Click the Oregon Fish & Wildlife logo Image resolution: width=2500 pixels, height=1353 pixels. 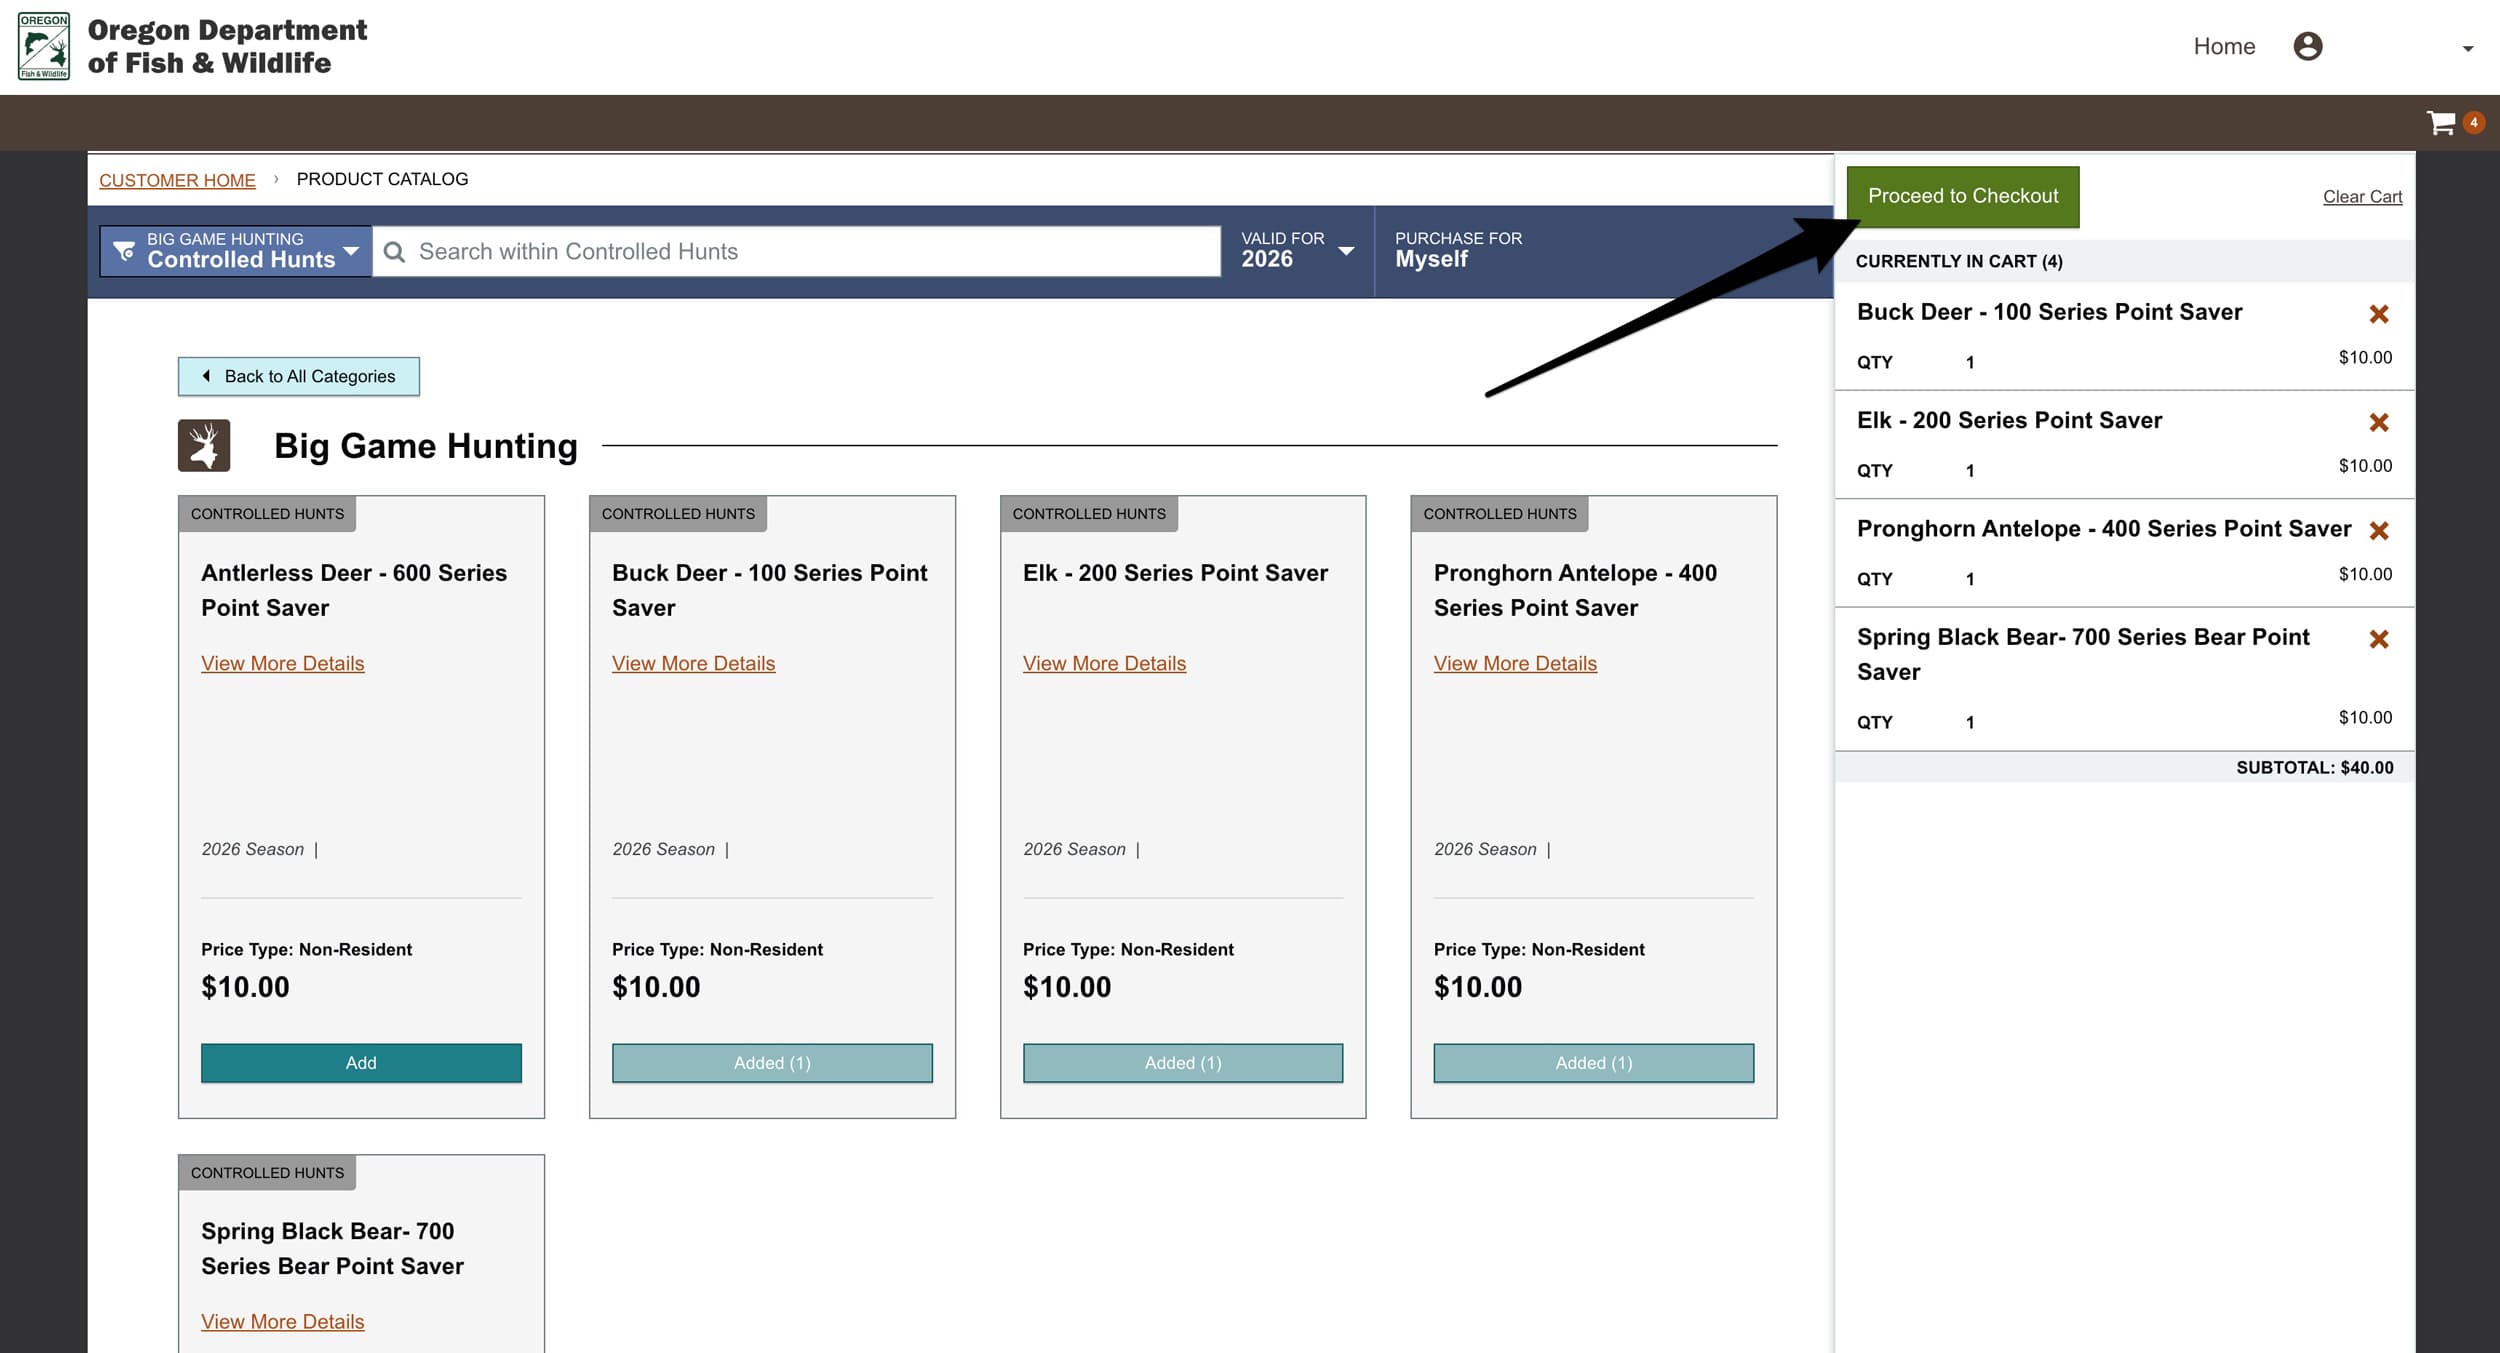(x=44, y=46)
